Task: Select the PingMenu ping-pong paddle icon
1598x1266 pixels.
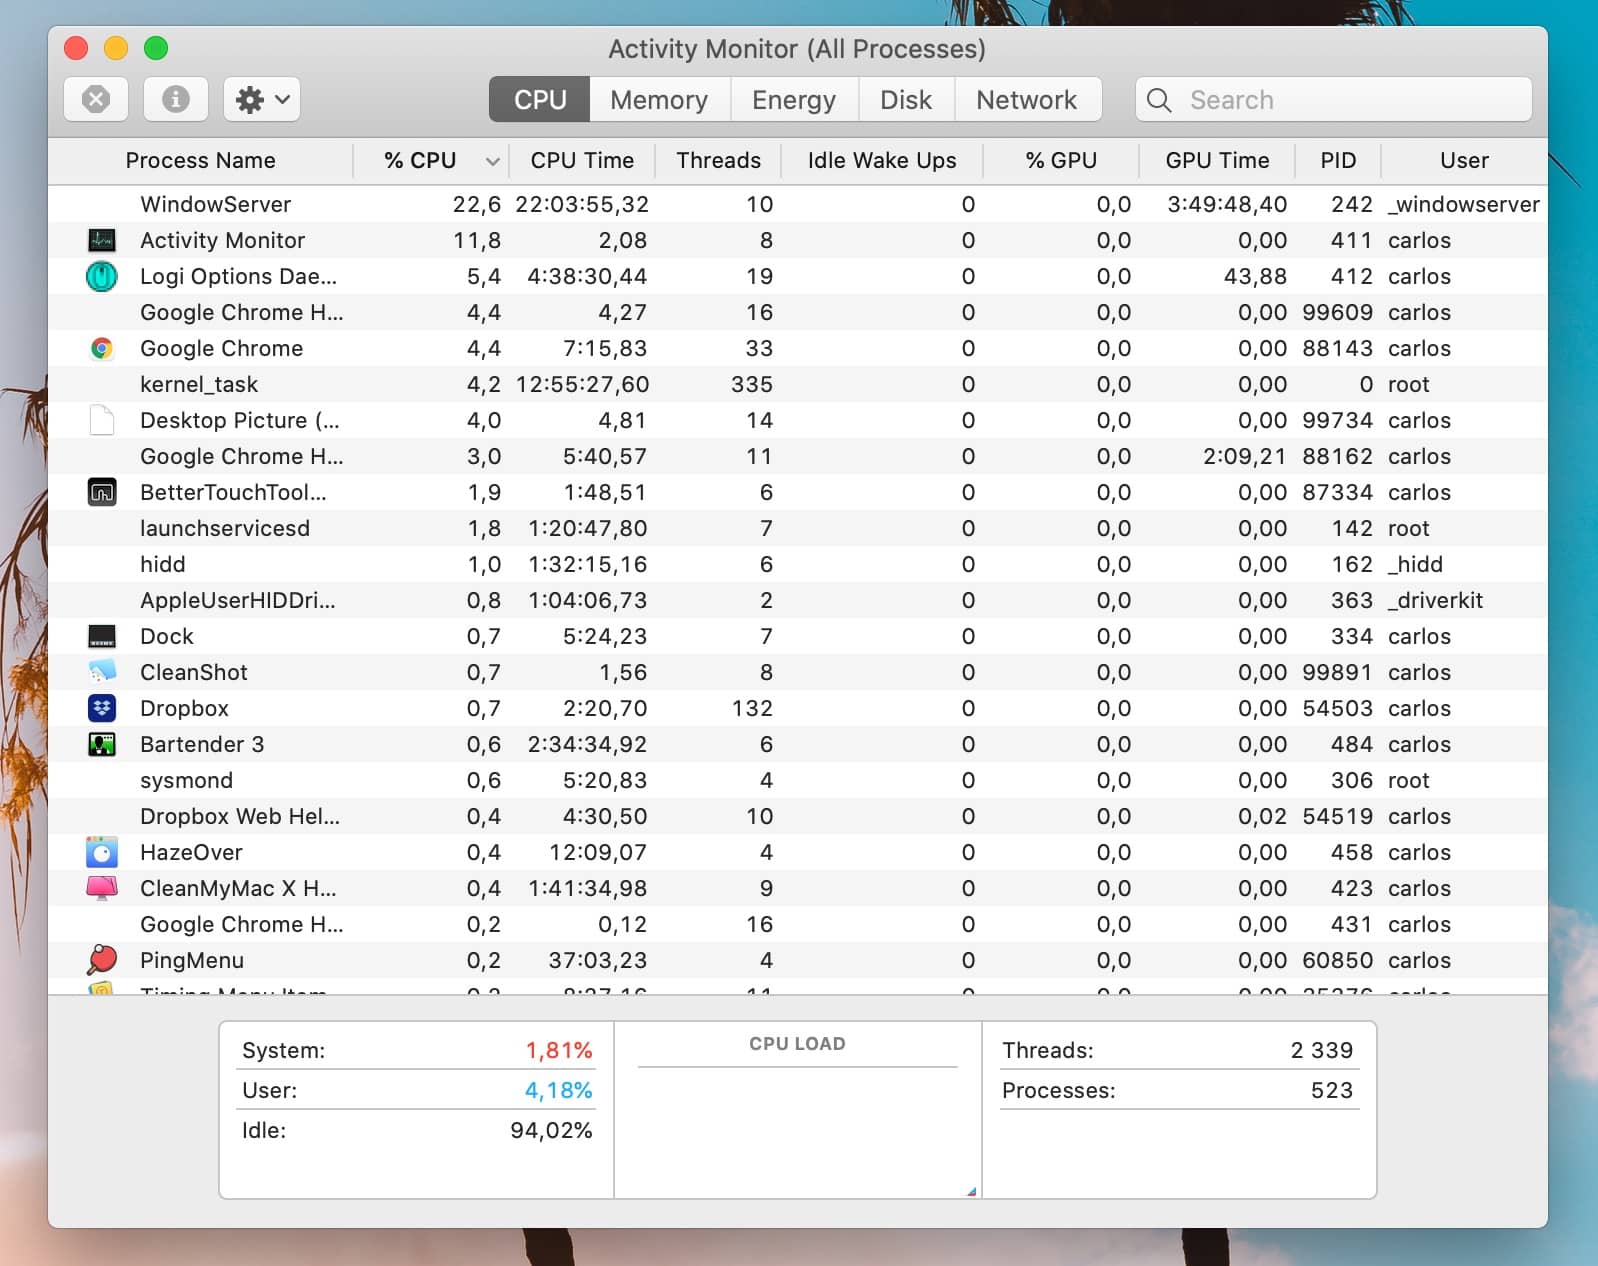Action: (102, 960)
